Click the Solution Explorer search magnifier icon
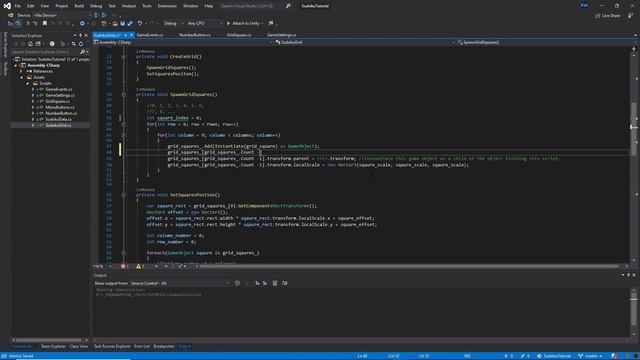640x360 pixels. pos(82,52)
